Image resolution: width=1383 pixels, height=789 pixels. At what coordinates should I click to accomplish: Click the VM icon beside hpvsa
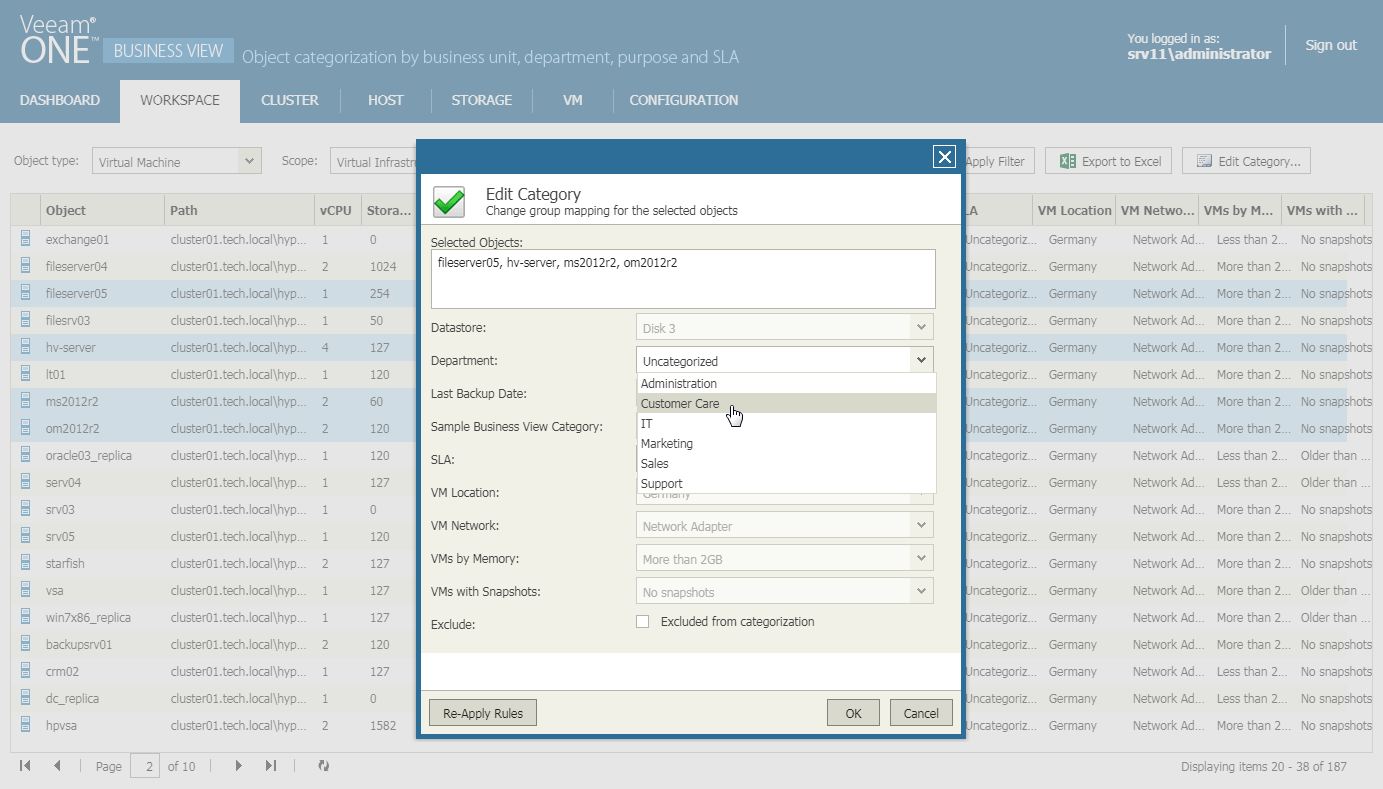coord(26,726)
